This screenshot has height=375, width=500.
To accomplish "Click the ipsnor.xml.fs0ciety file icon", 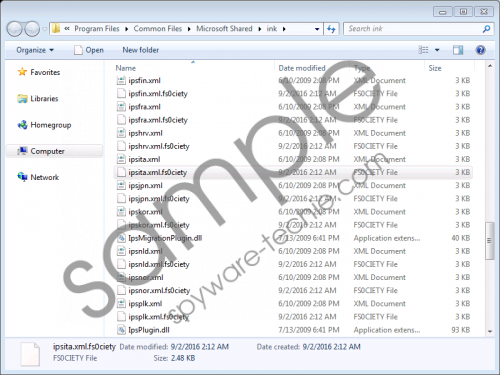I will click(x=121, y=290).
